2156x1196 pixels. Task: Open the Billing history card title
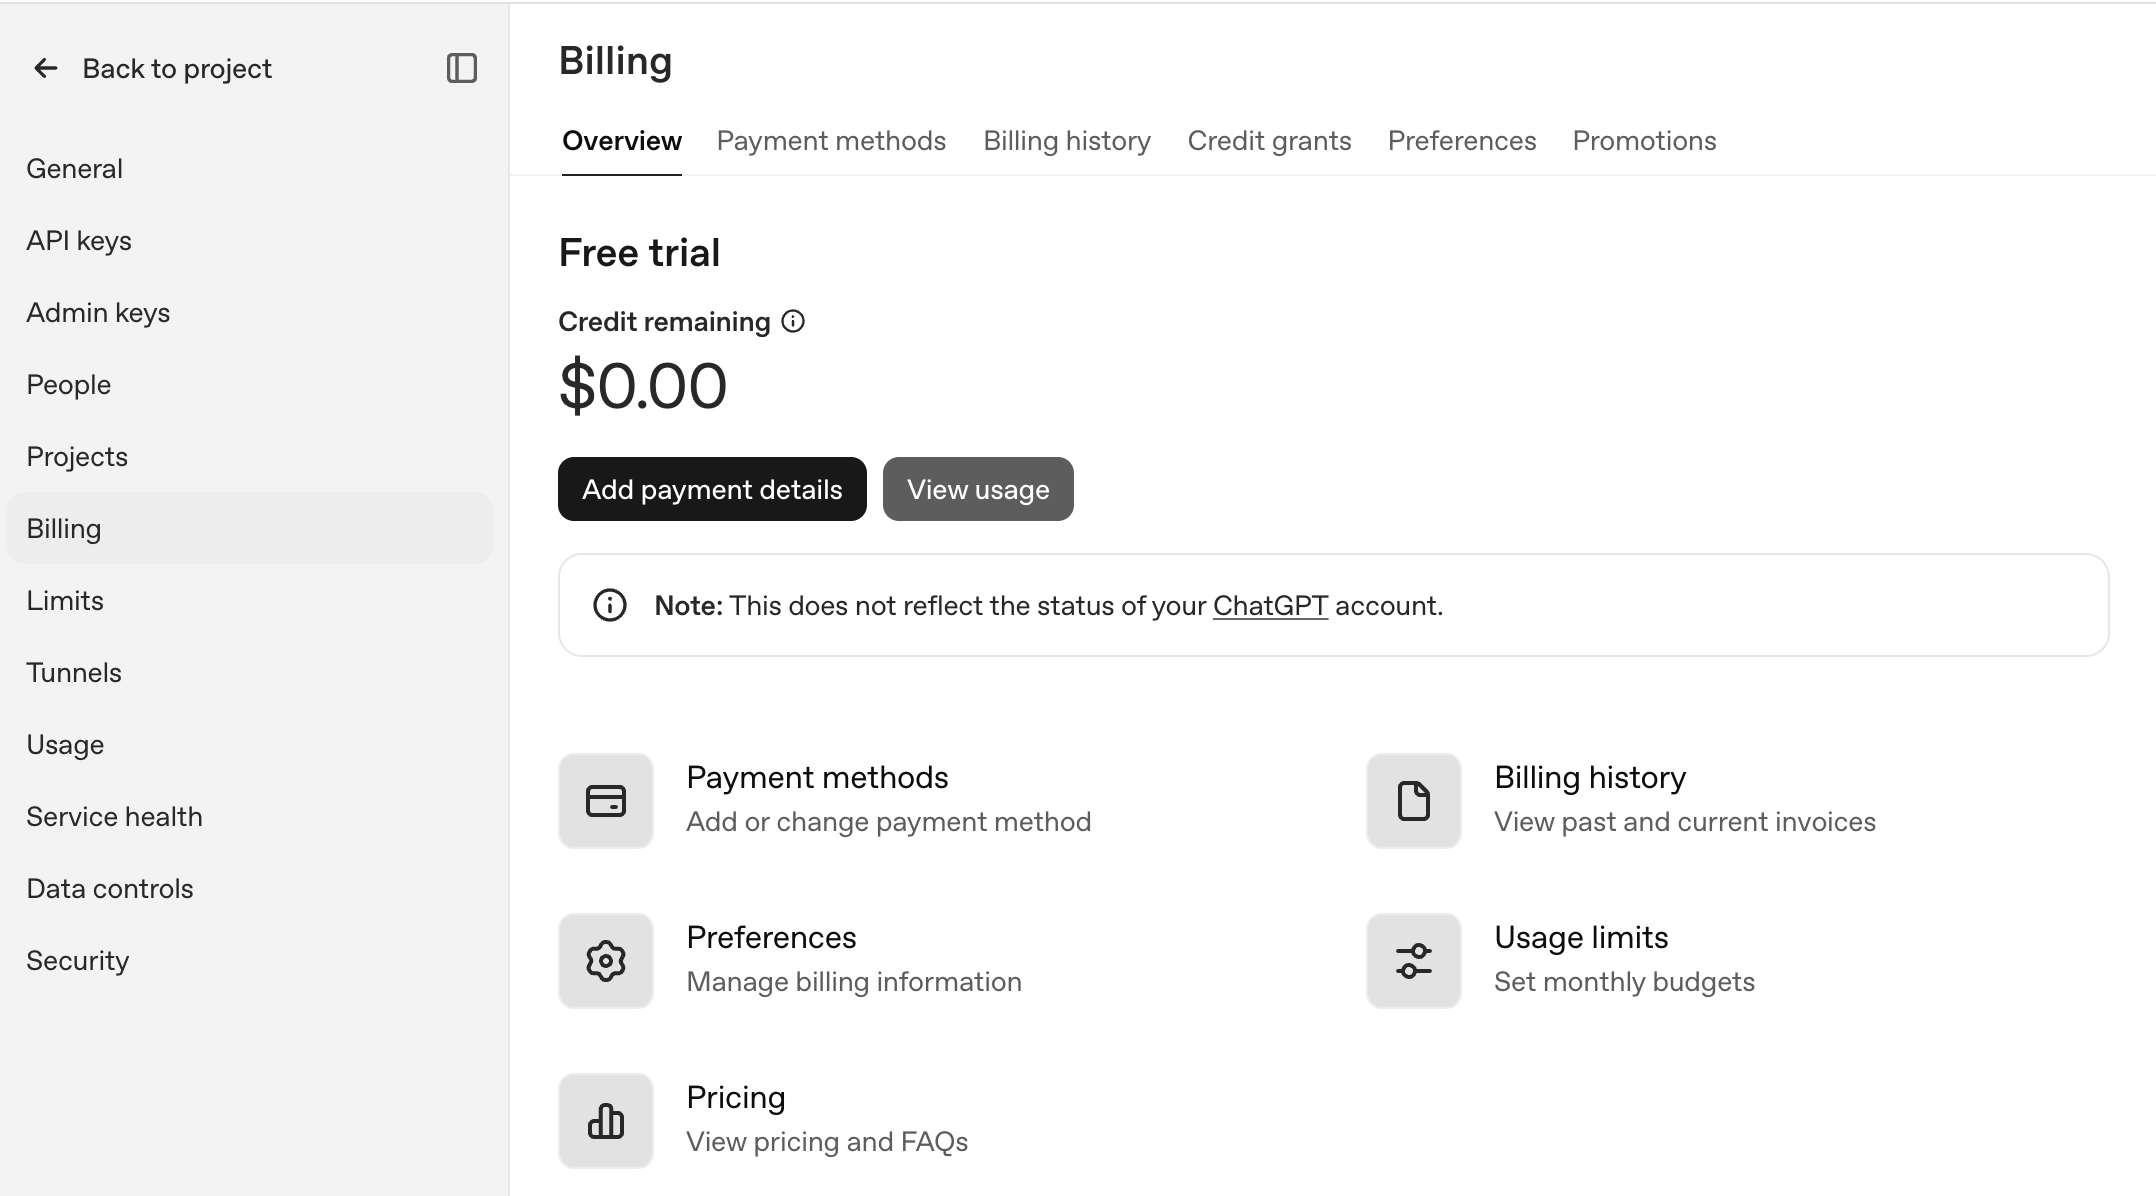pos(1590,777)
